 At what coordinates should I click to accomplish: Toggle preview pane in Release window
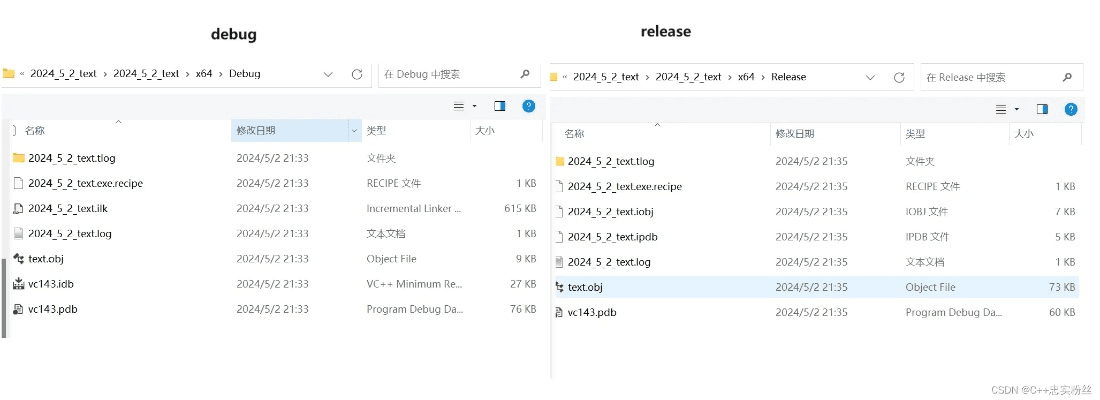[1042, 109]
